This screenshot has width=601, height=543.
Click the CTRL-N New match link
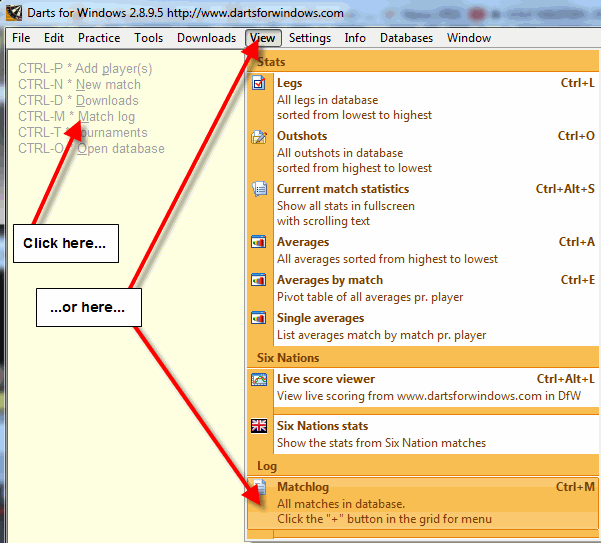(79, 85)
